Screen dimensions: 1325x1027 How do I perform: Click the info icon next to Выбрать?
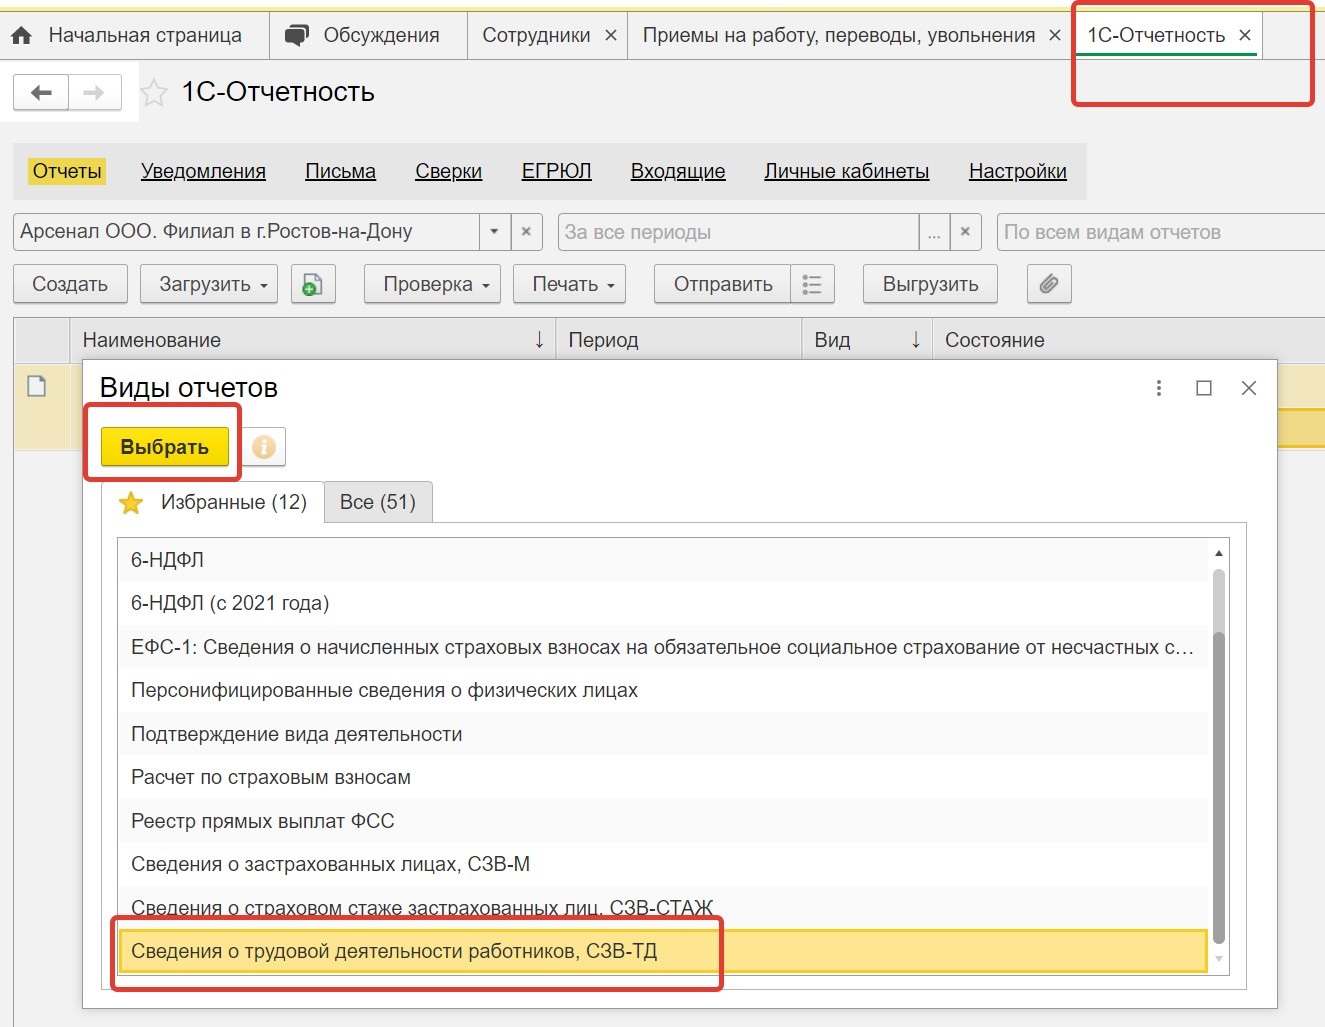(264, 447)
